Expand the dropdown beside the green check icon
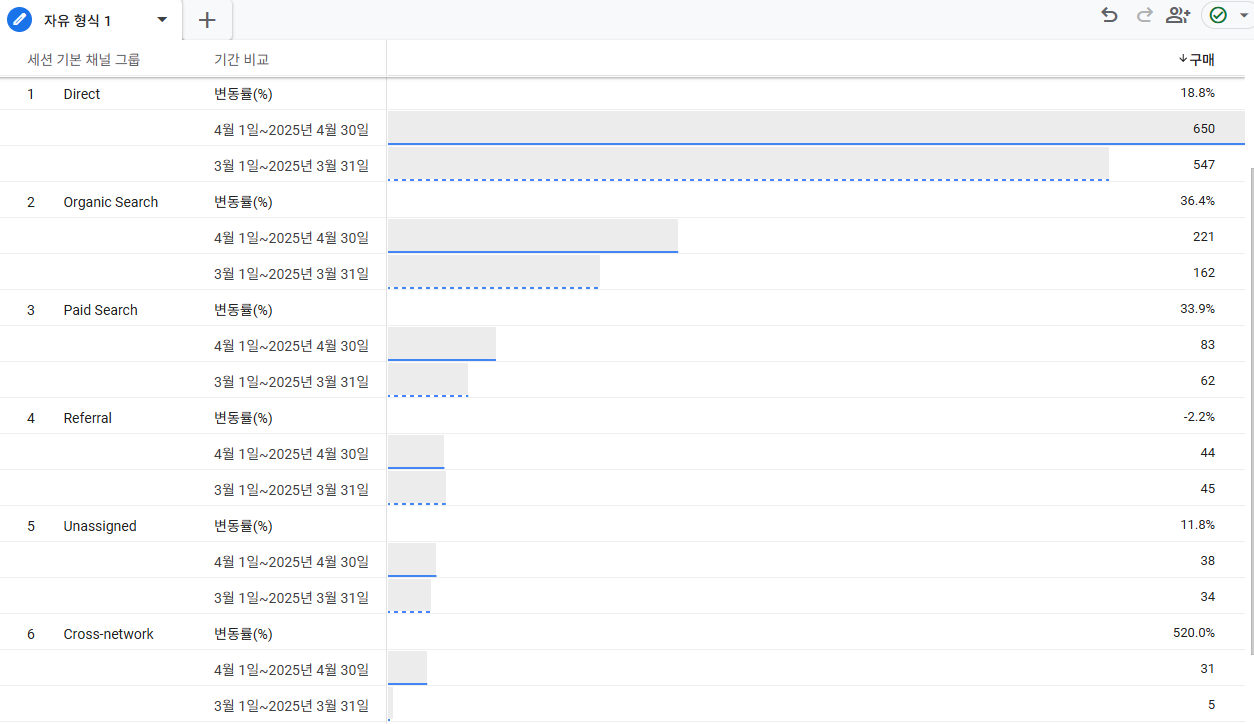This screenshot has height=724, width=1254. pos(1244,16)
